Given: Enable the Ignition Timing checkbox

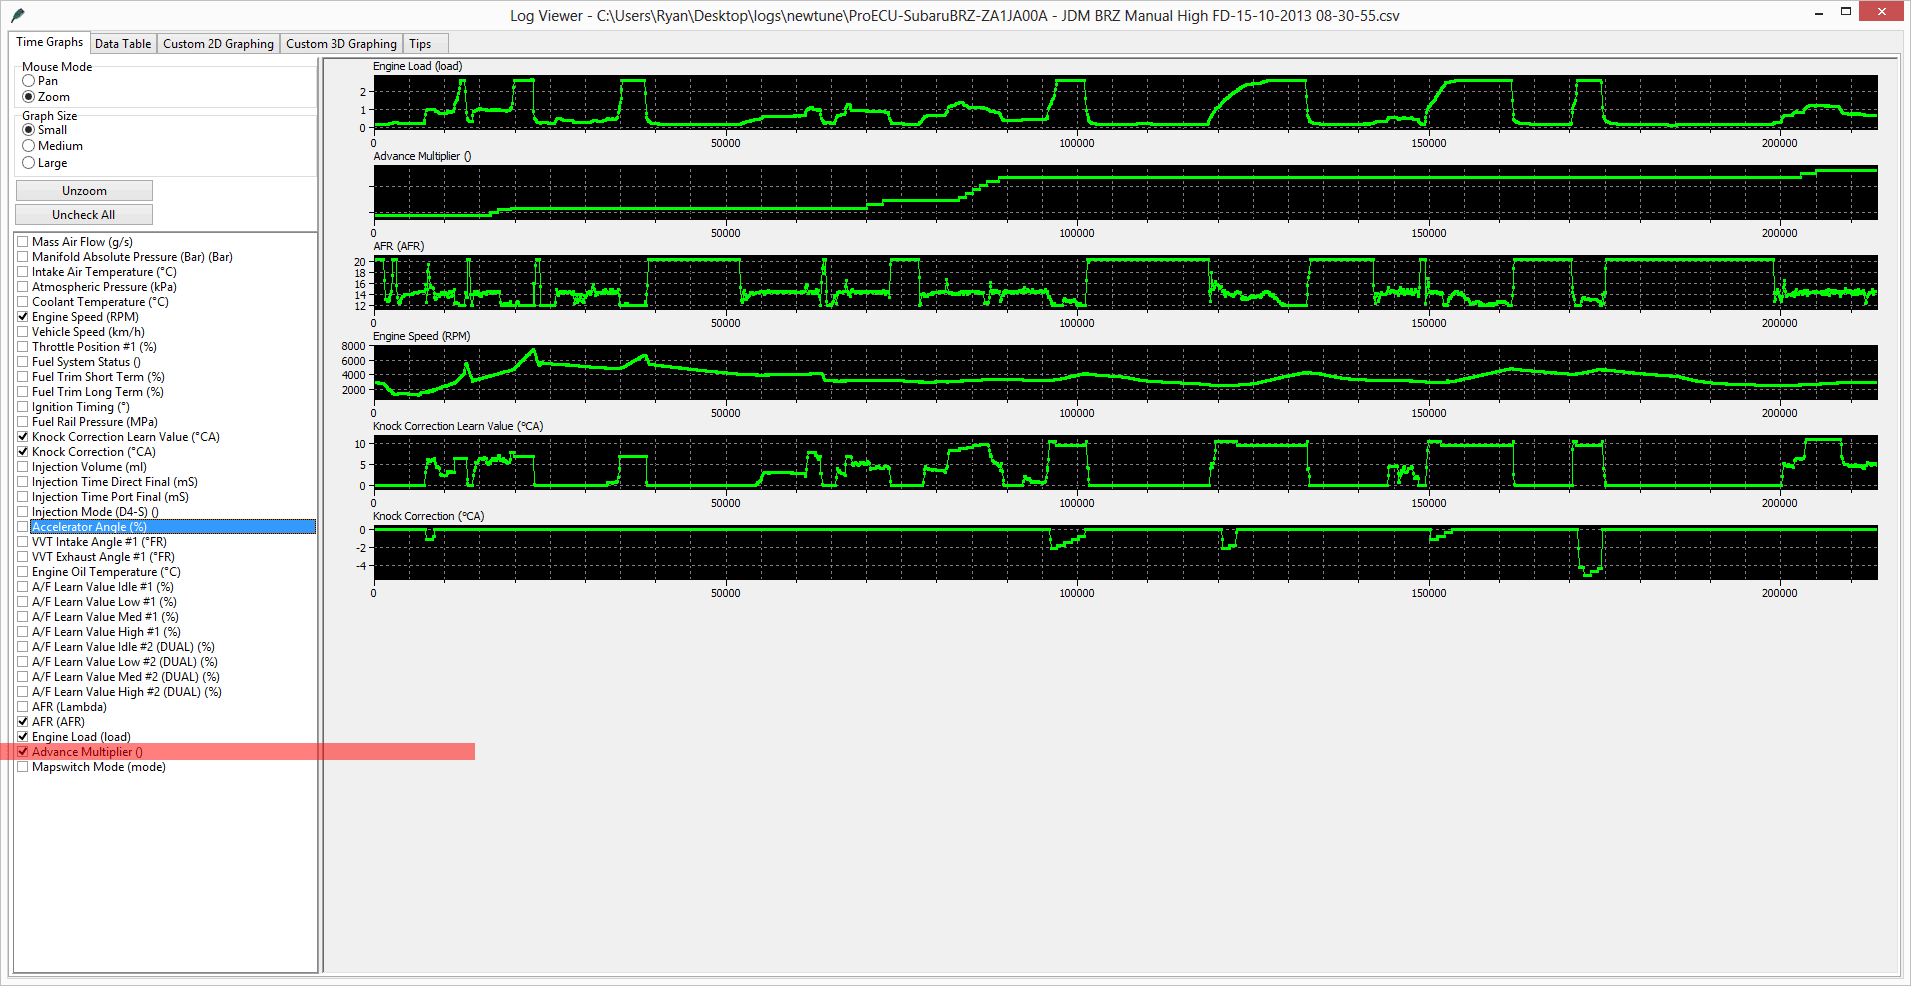Looking at the screenshot, I should [x=23, y=407].
